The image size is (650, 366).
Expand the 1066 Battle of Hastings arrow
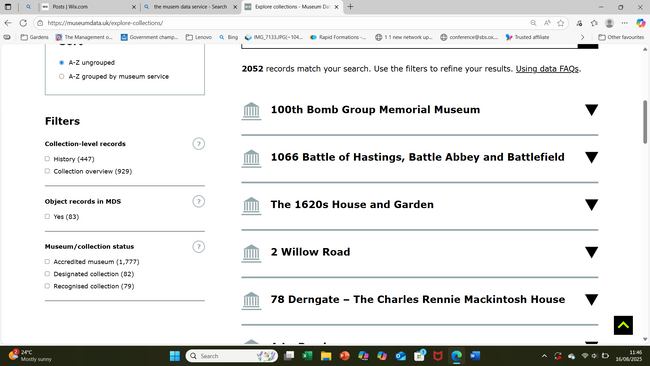(x=592, y=158)
